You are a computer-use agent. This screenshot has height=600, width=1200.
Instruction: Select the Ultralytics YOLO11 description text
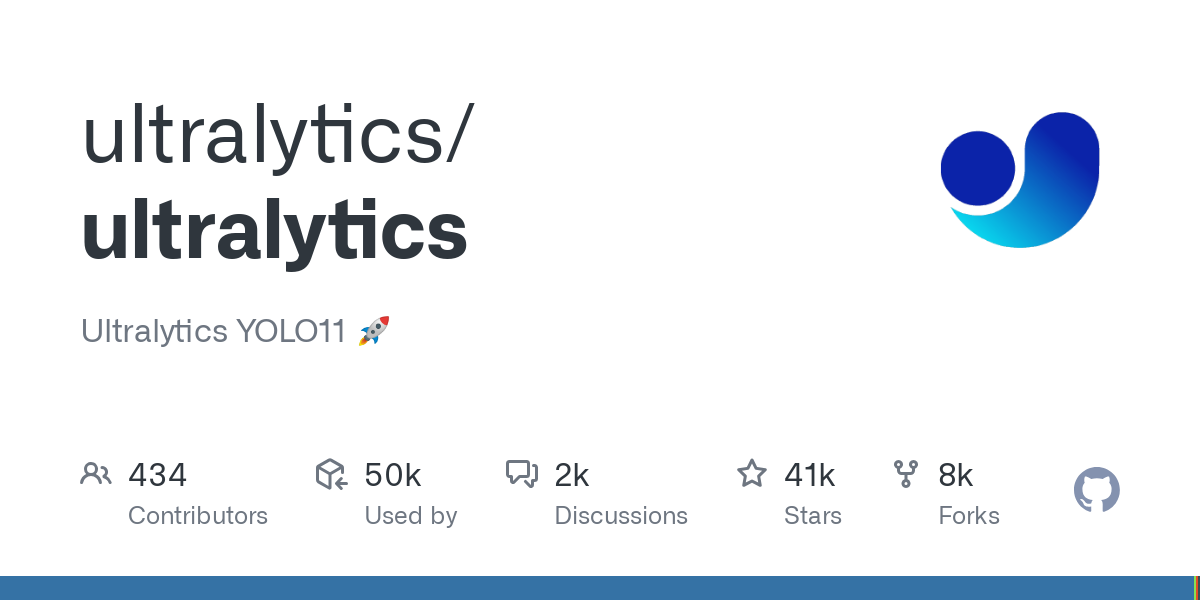213,331
